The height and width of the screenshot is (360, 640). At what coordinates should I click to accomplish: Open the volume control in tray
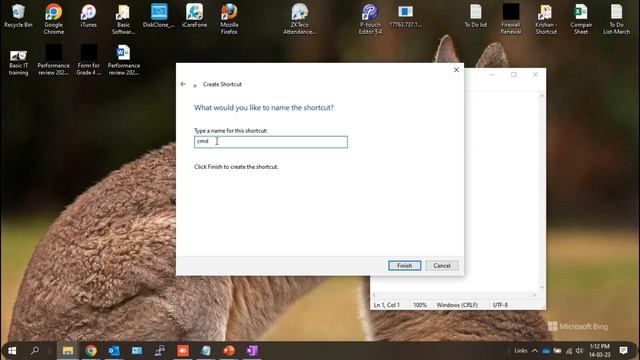579,351
